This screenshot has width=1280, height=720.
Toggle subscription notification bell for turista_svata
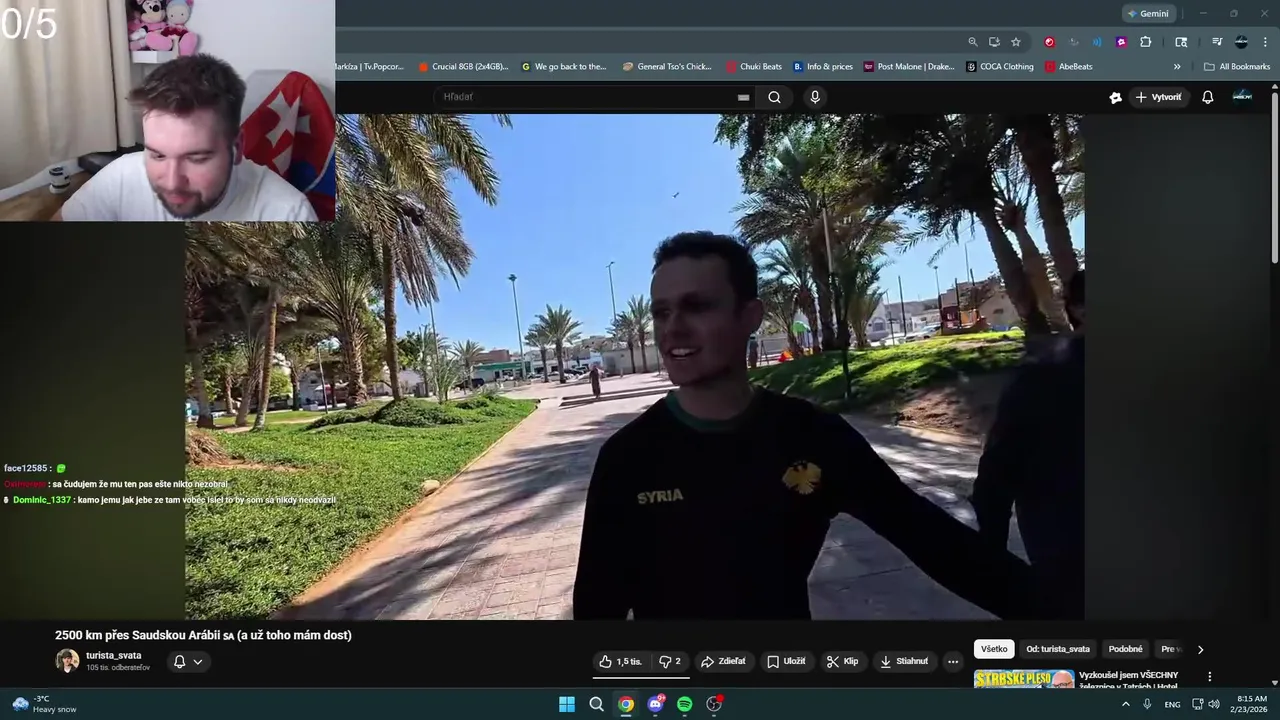188,661
